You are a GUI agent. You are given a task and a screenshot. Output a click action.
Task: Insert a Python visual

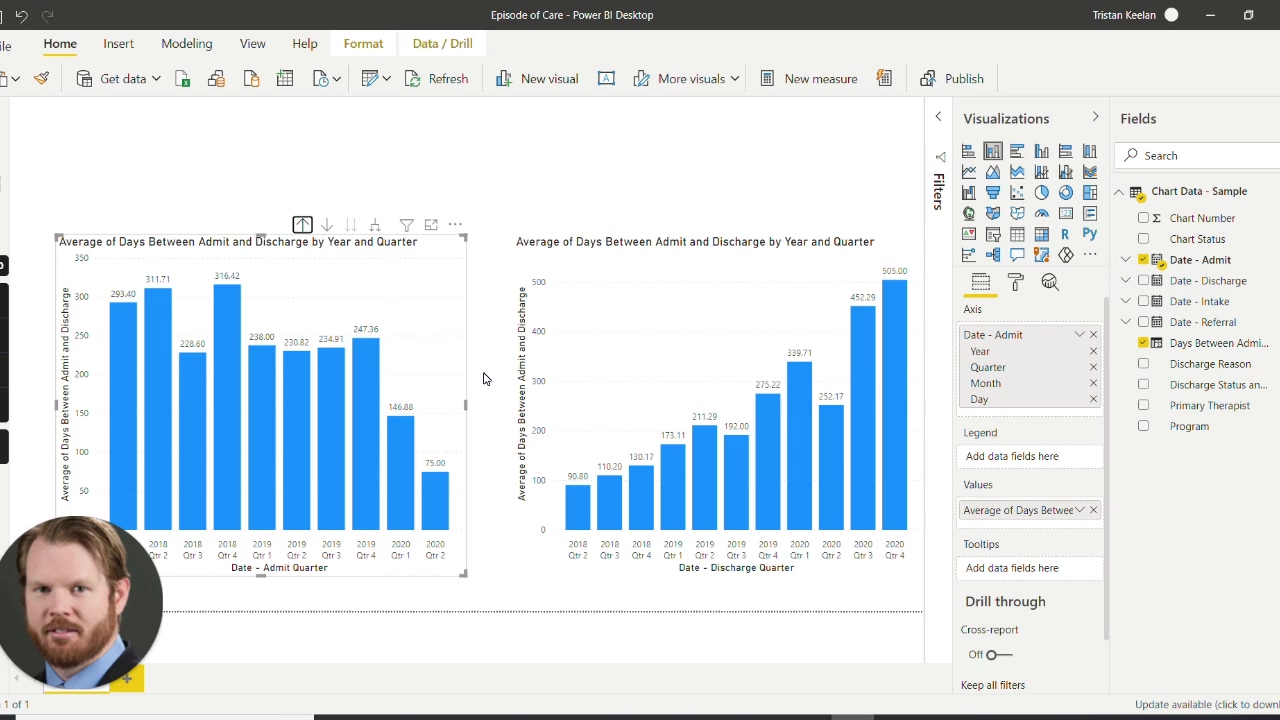(x=1090, y=233)
